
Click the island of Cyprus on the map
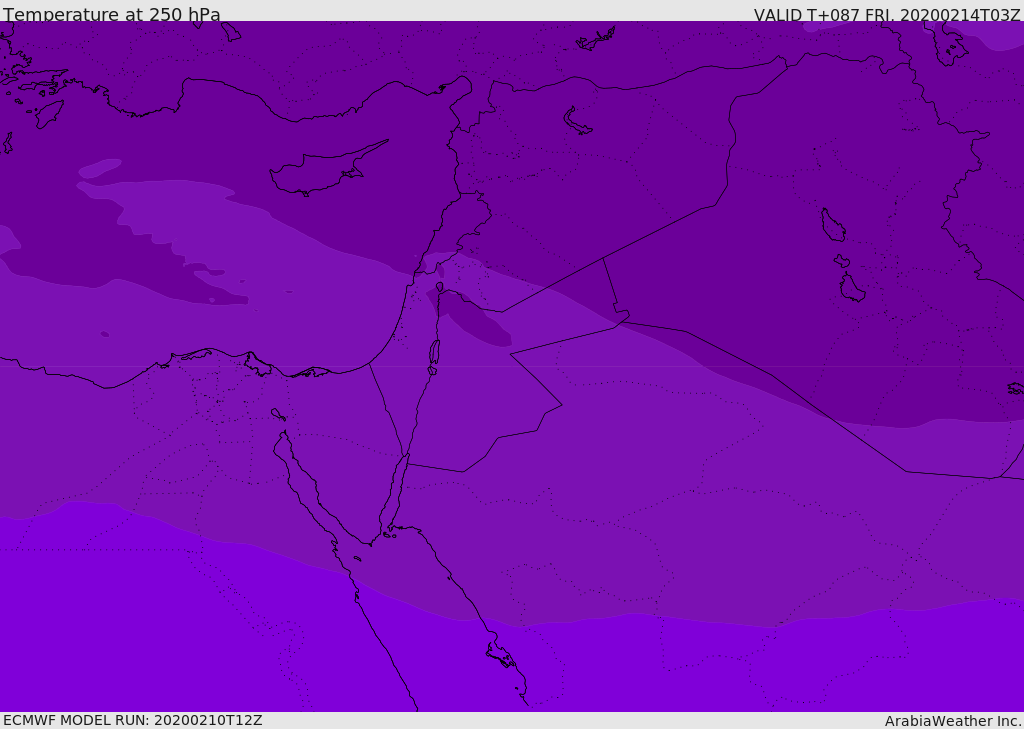click(328, 169)
